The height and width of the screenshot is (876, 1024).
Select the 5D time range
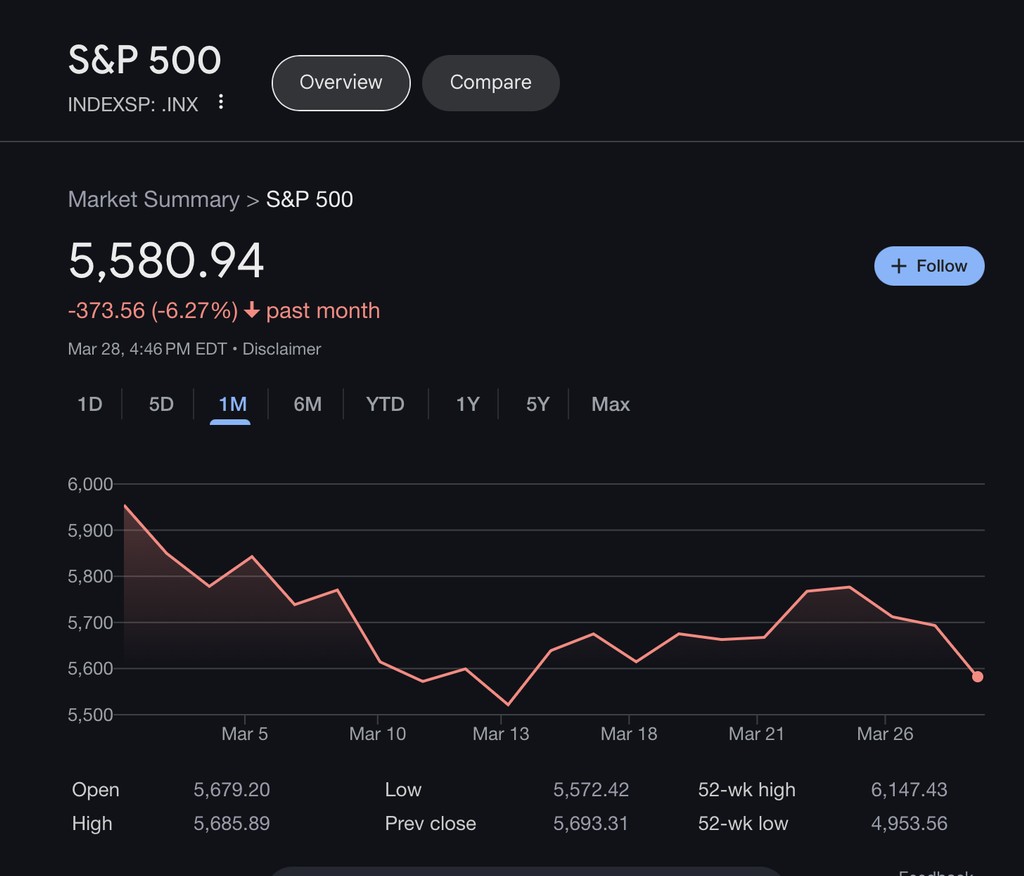click(161, 404)
